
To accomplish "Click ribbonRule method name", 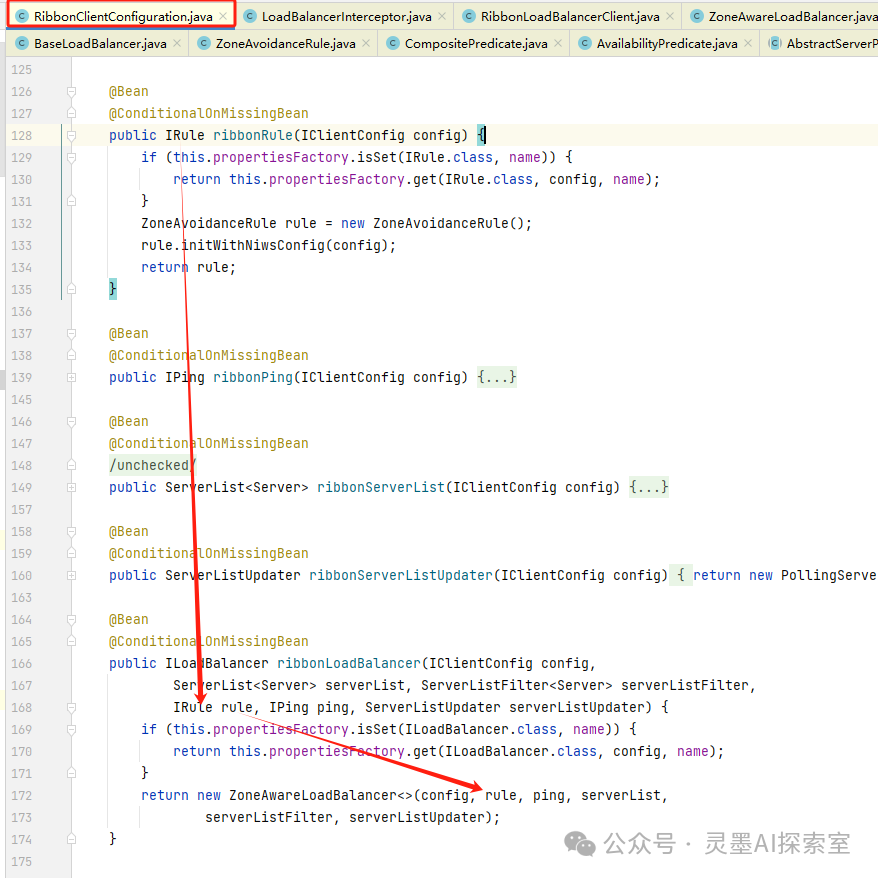I will coord(253,136).
